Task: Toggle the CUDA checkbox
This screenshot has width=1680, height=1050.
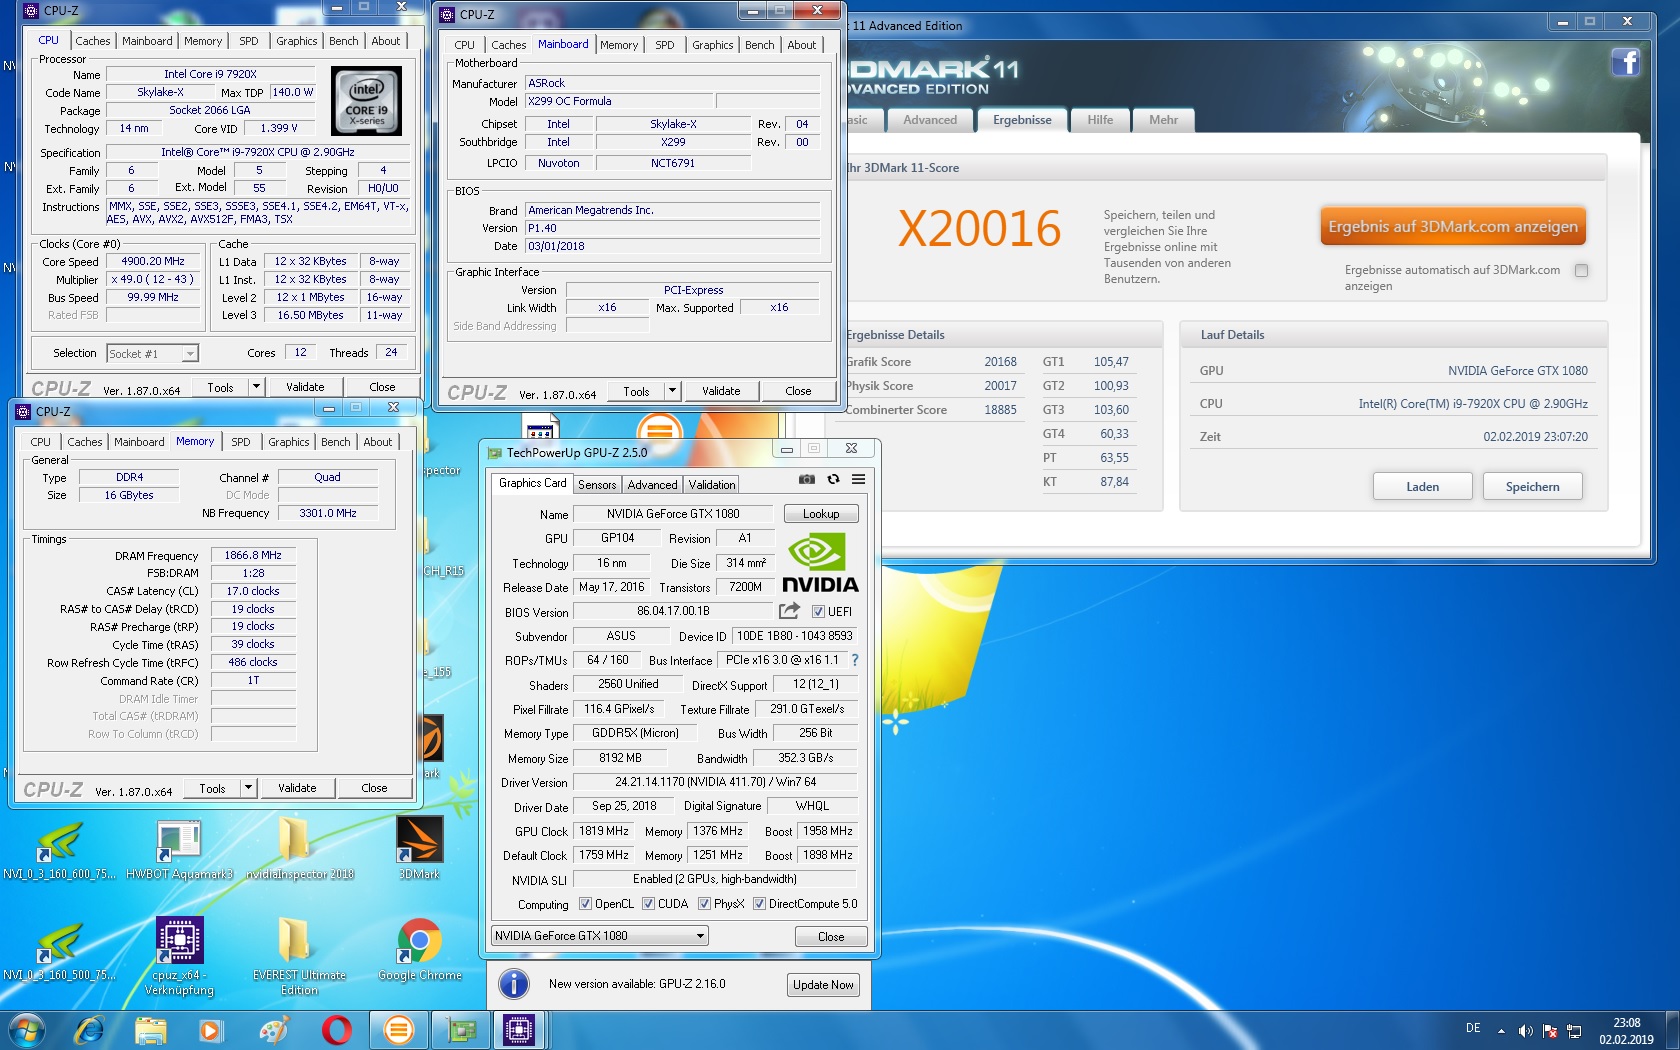Action: coord(648,904)
